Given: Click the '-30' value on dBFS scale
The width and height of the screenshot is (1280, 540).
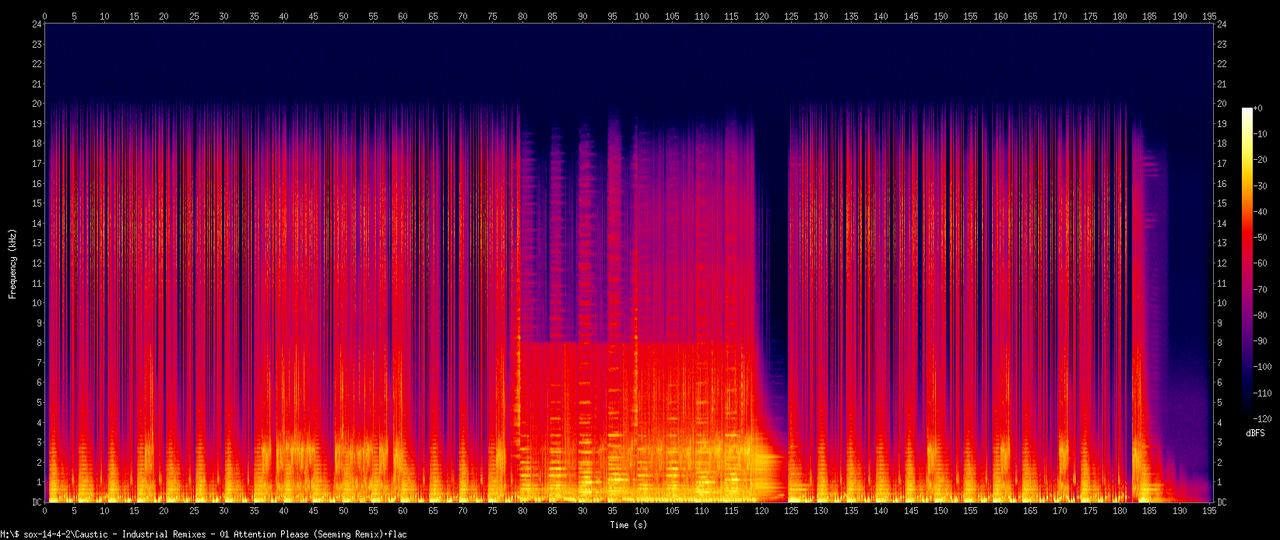Looking at the screenshot, I should (x=1262, y=185).
